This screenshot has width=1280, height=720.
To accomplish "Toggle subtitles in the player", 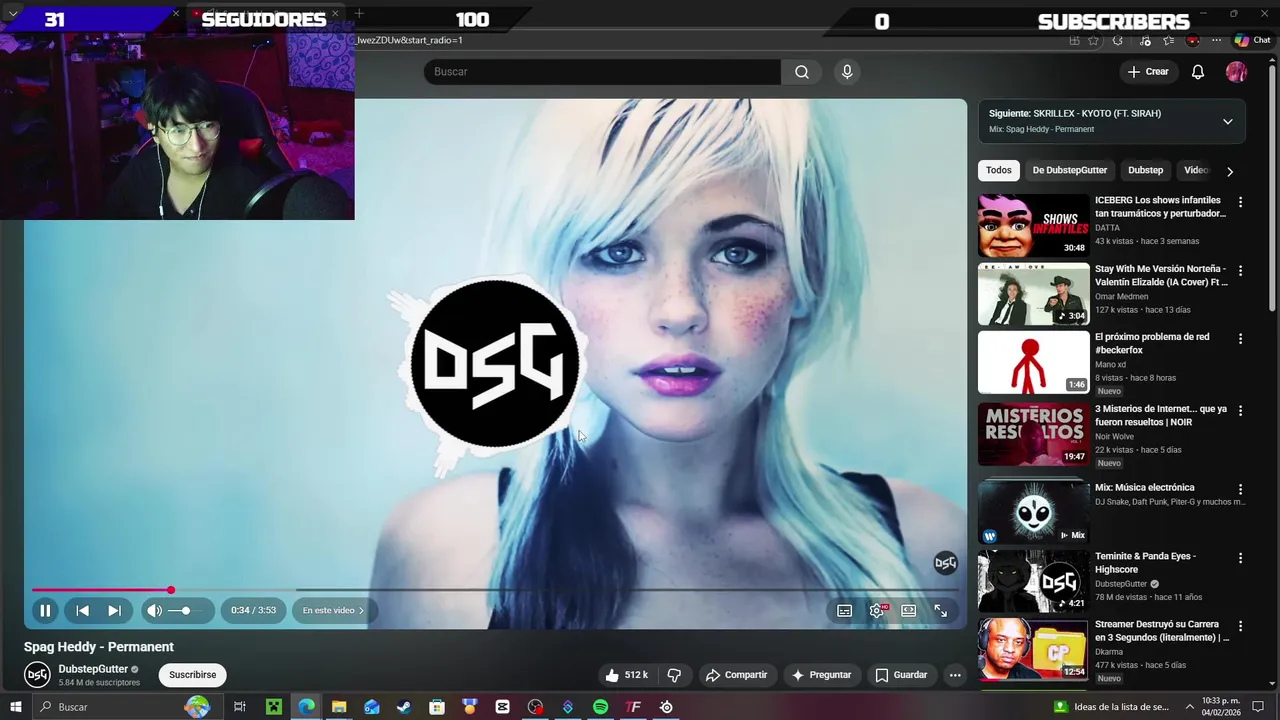I will [845, 610].
